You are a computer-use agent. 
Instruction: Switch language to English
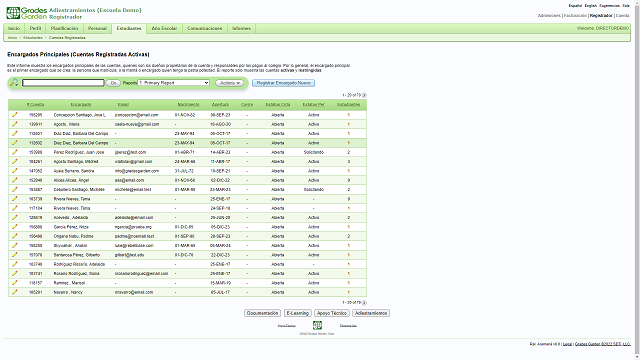tap(591, 6)
